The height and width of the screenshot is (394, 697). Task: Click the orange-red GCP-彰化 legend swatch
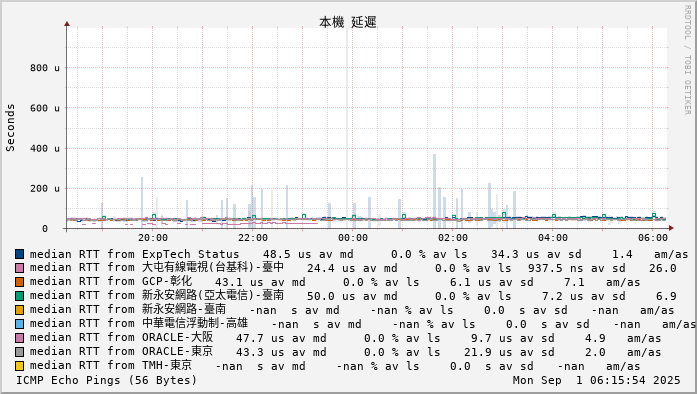(19, 282)
